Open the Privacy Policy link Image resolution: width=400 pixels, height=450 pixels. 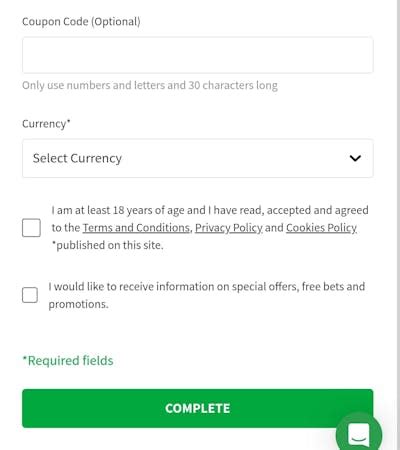coord(229,228)
